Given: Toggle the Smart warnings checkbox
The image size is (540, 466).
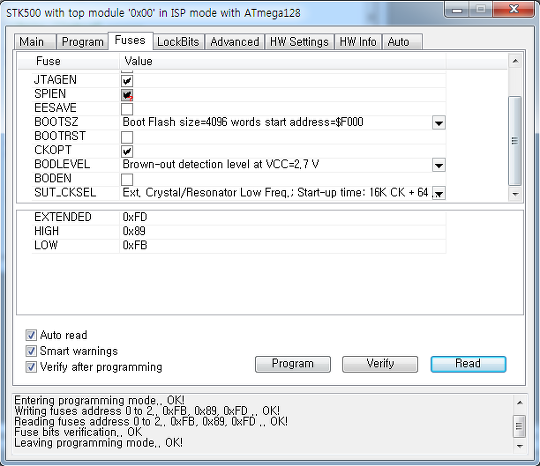Looking at the screenshot, I should (x=31, y=351).
